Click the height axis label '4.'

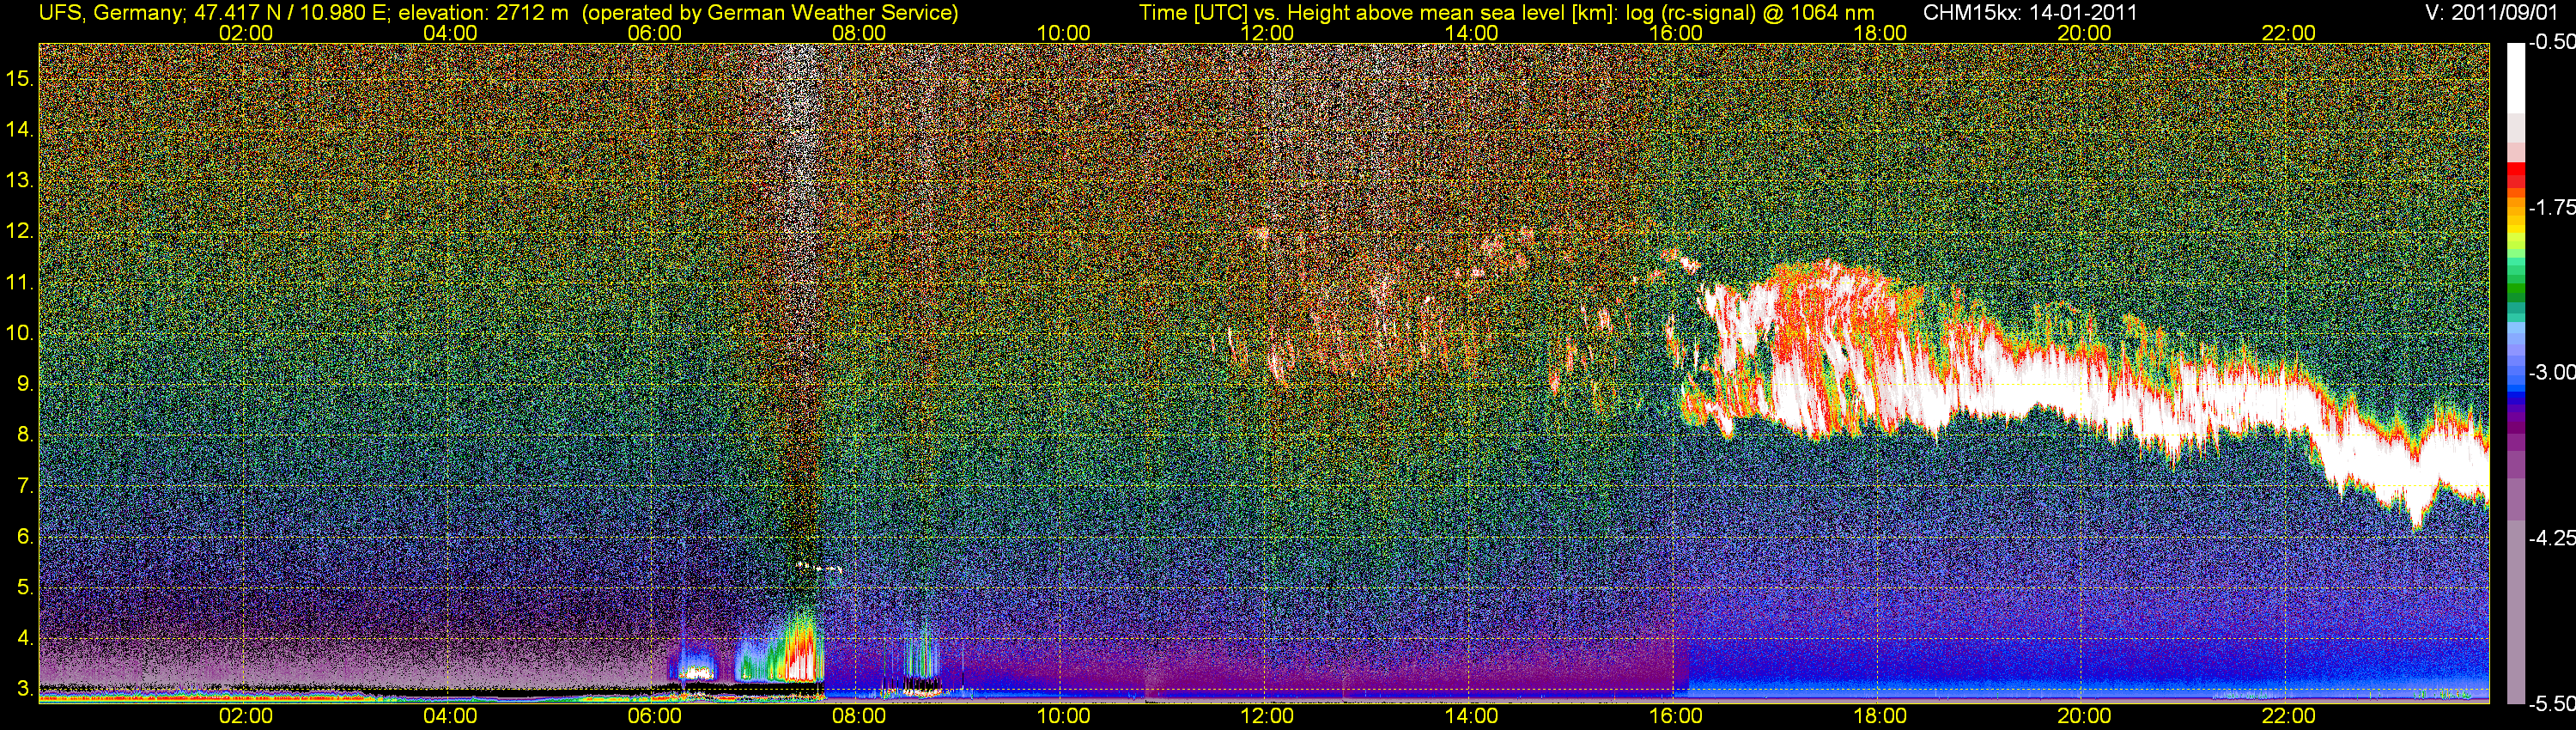point(26,638)
